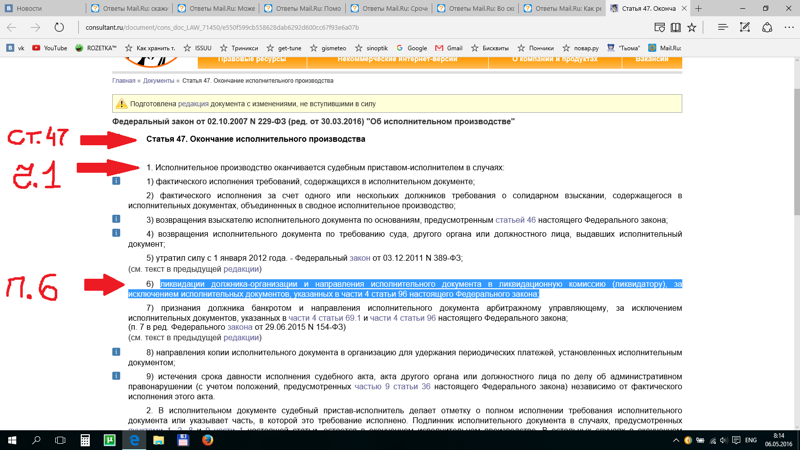This screenshot has height=450, width=800.
Task: Open the Edge Hub lines icon
Action: coord(722,28)
